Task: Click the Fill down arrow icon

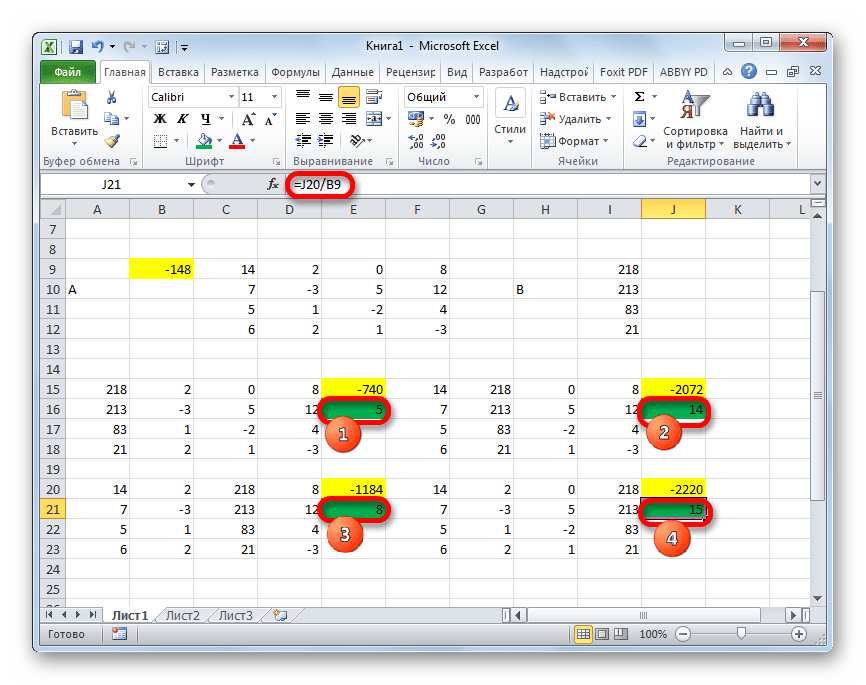Action: (x=639, y=119)
